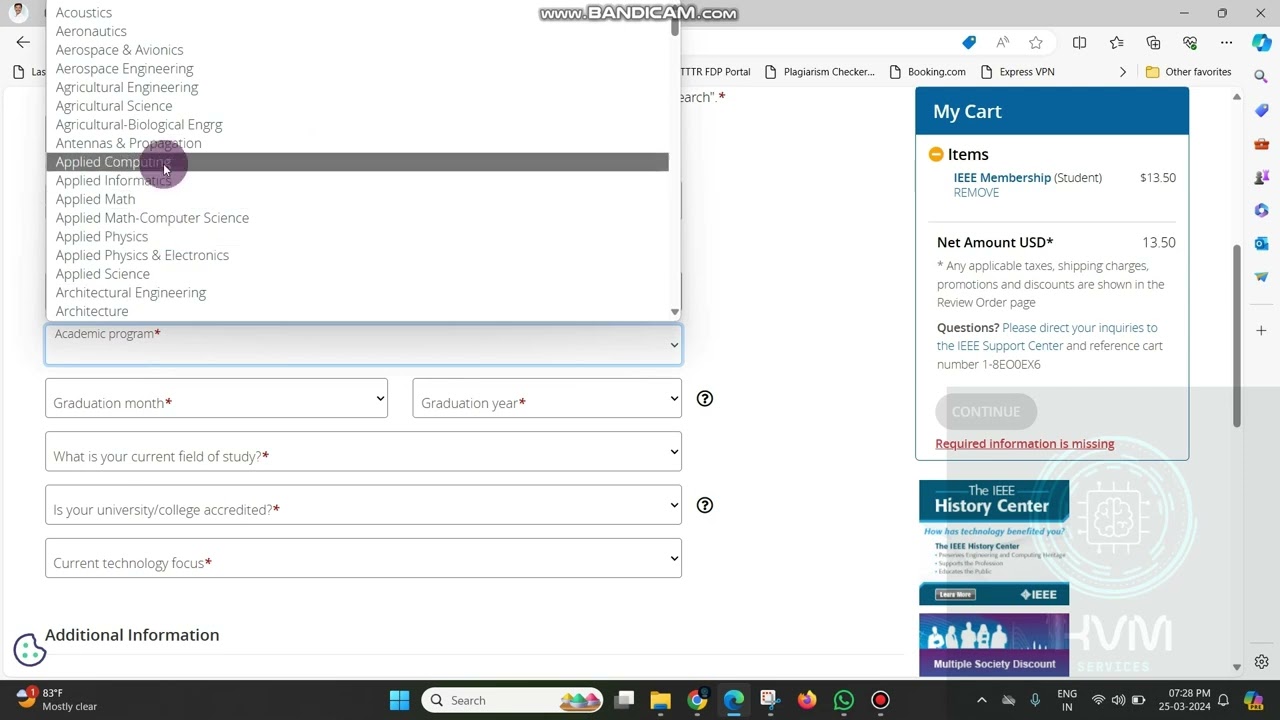This screenshot has height=720, width=1280.
Task: Follow the IEEE Support Center inquiries link
Action: pos(1047,337)
